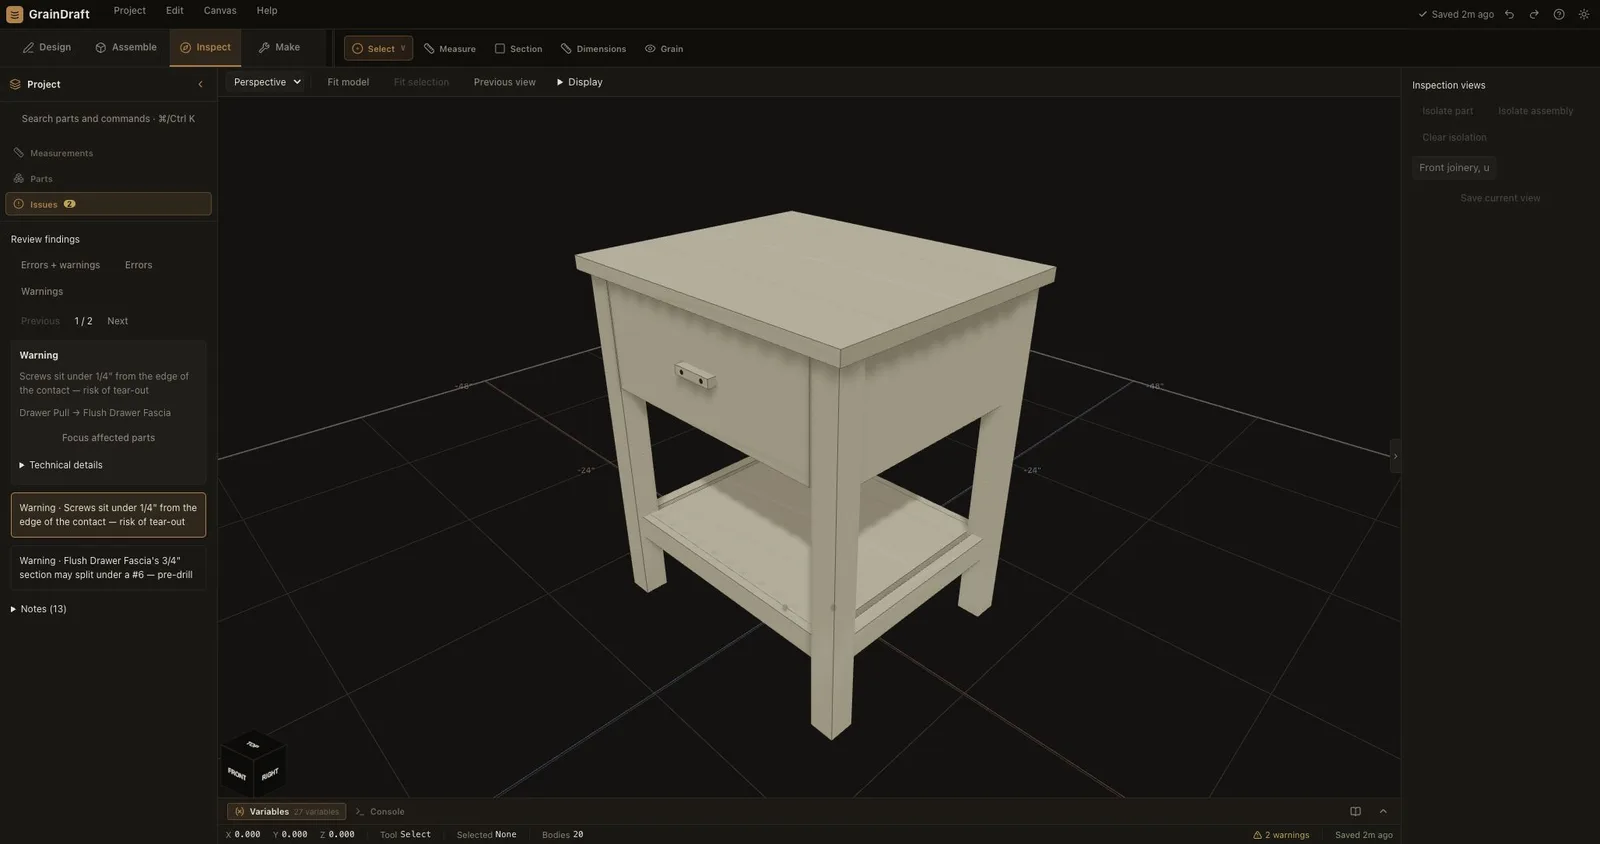This screenshot has width=1600, height=844.
Task: Select the screws tear-out warning card
Action: pyautogui.click(x=108, y=515)
